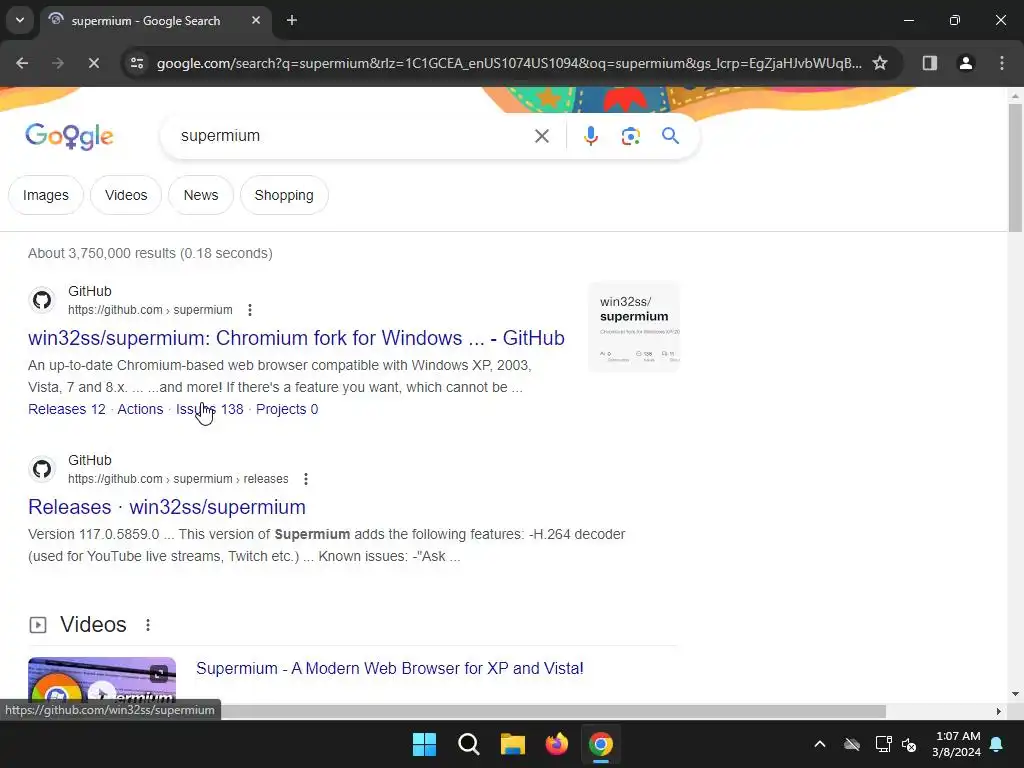Screen dimensions: 1024x768
Task: Open the network tray icon
Action: [x=883, y=744]
